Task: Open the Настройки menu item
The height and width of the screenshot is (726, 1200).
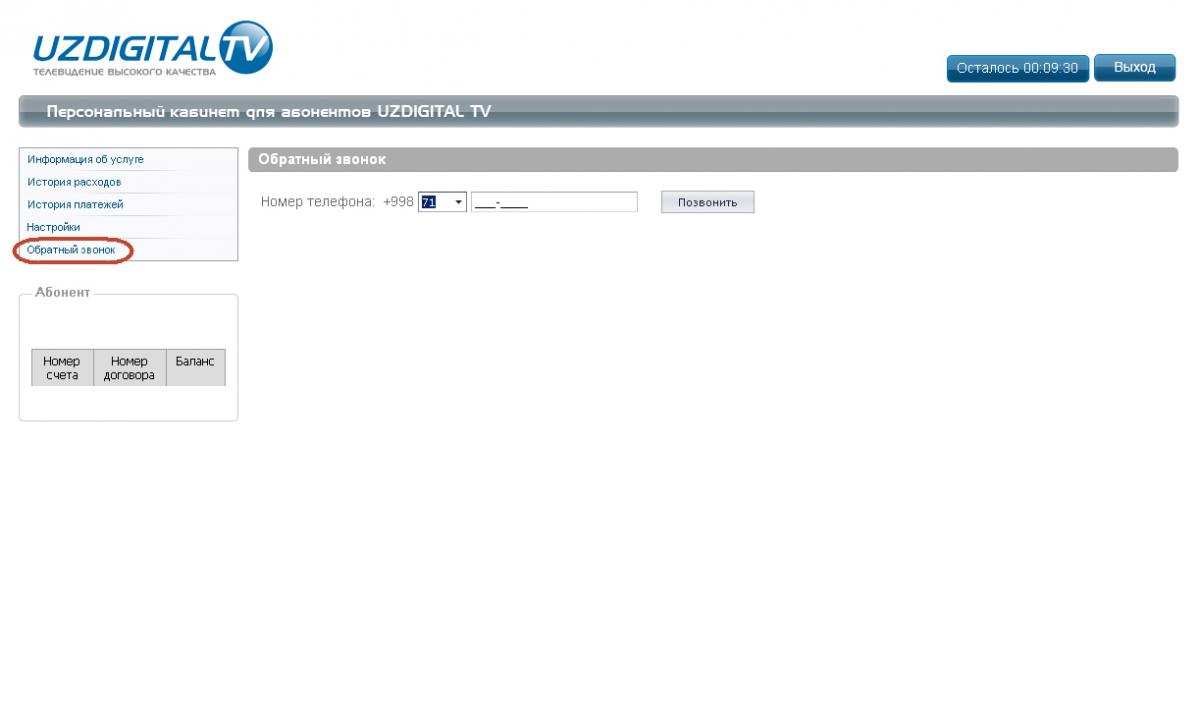Action: pyautogui.click(x=53, y=227)
